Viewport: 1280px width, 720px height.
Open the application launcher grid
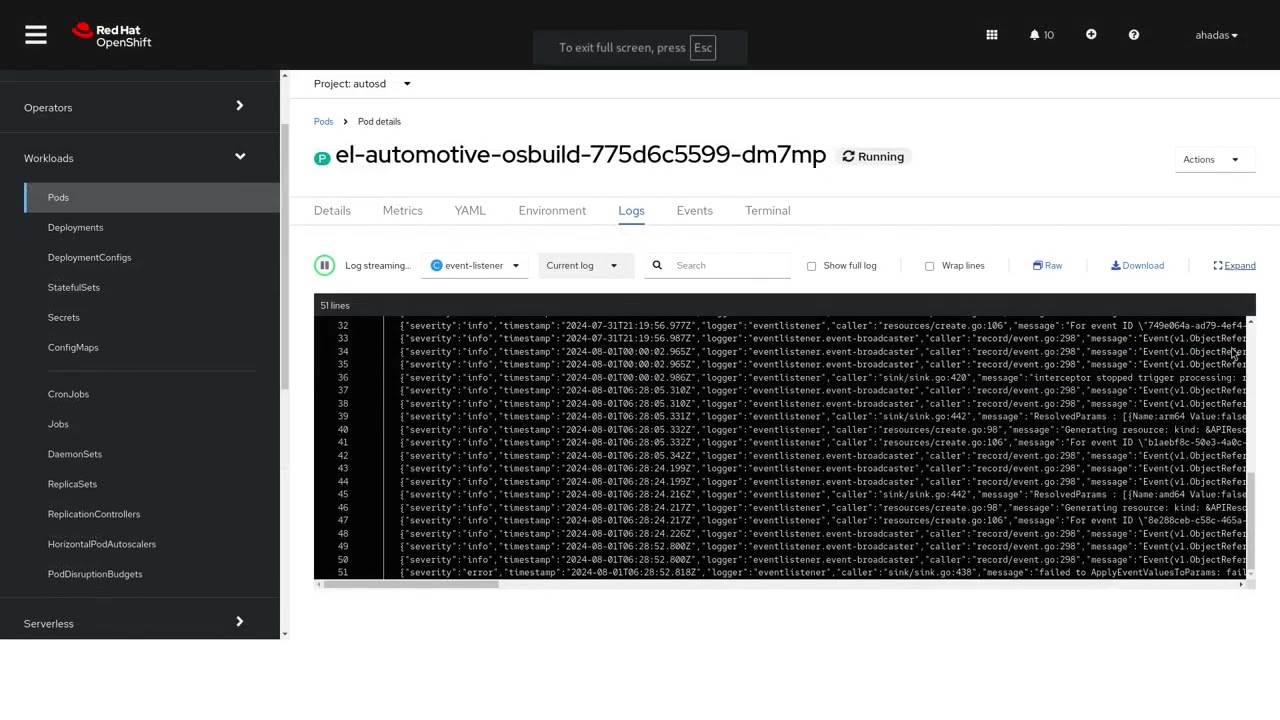pos(992,35)
